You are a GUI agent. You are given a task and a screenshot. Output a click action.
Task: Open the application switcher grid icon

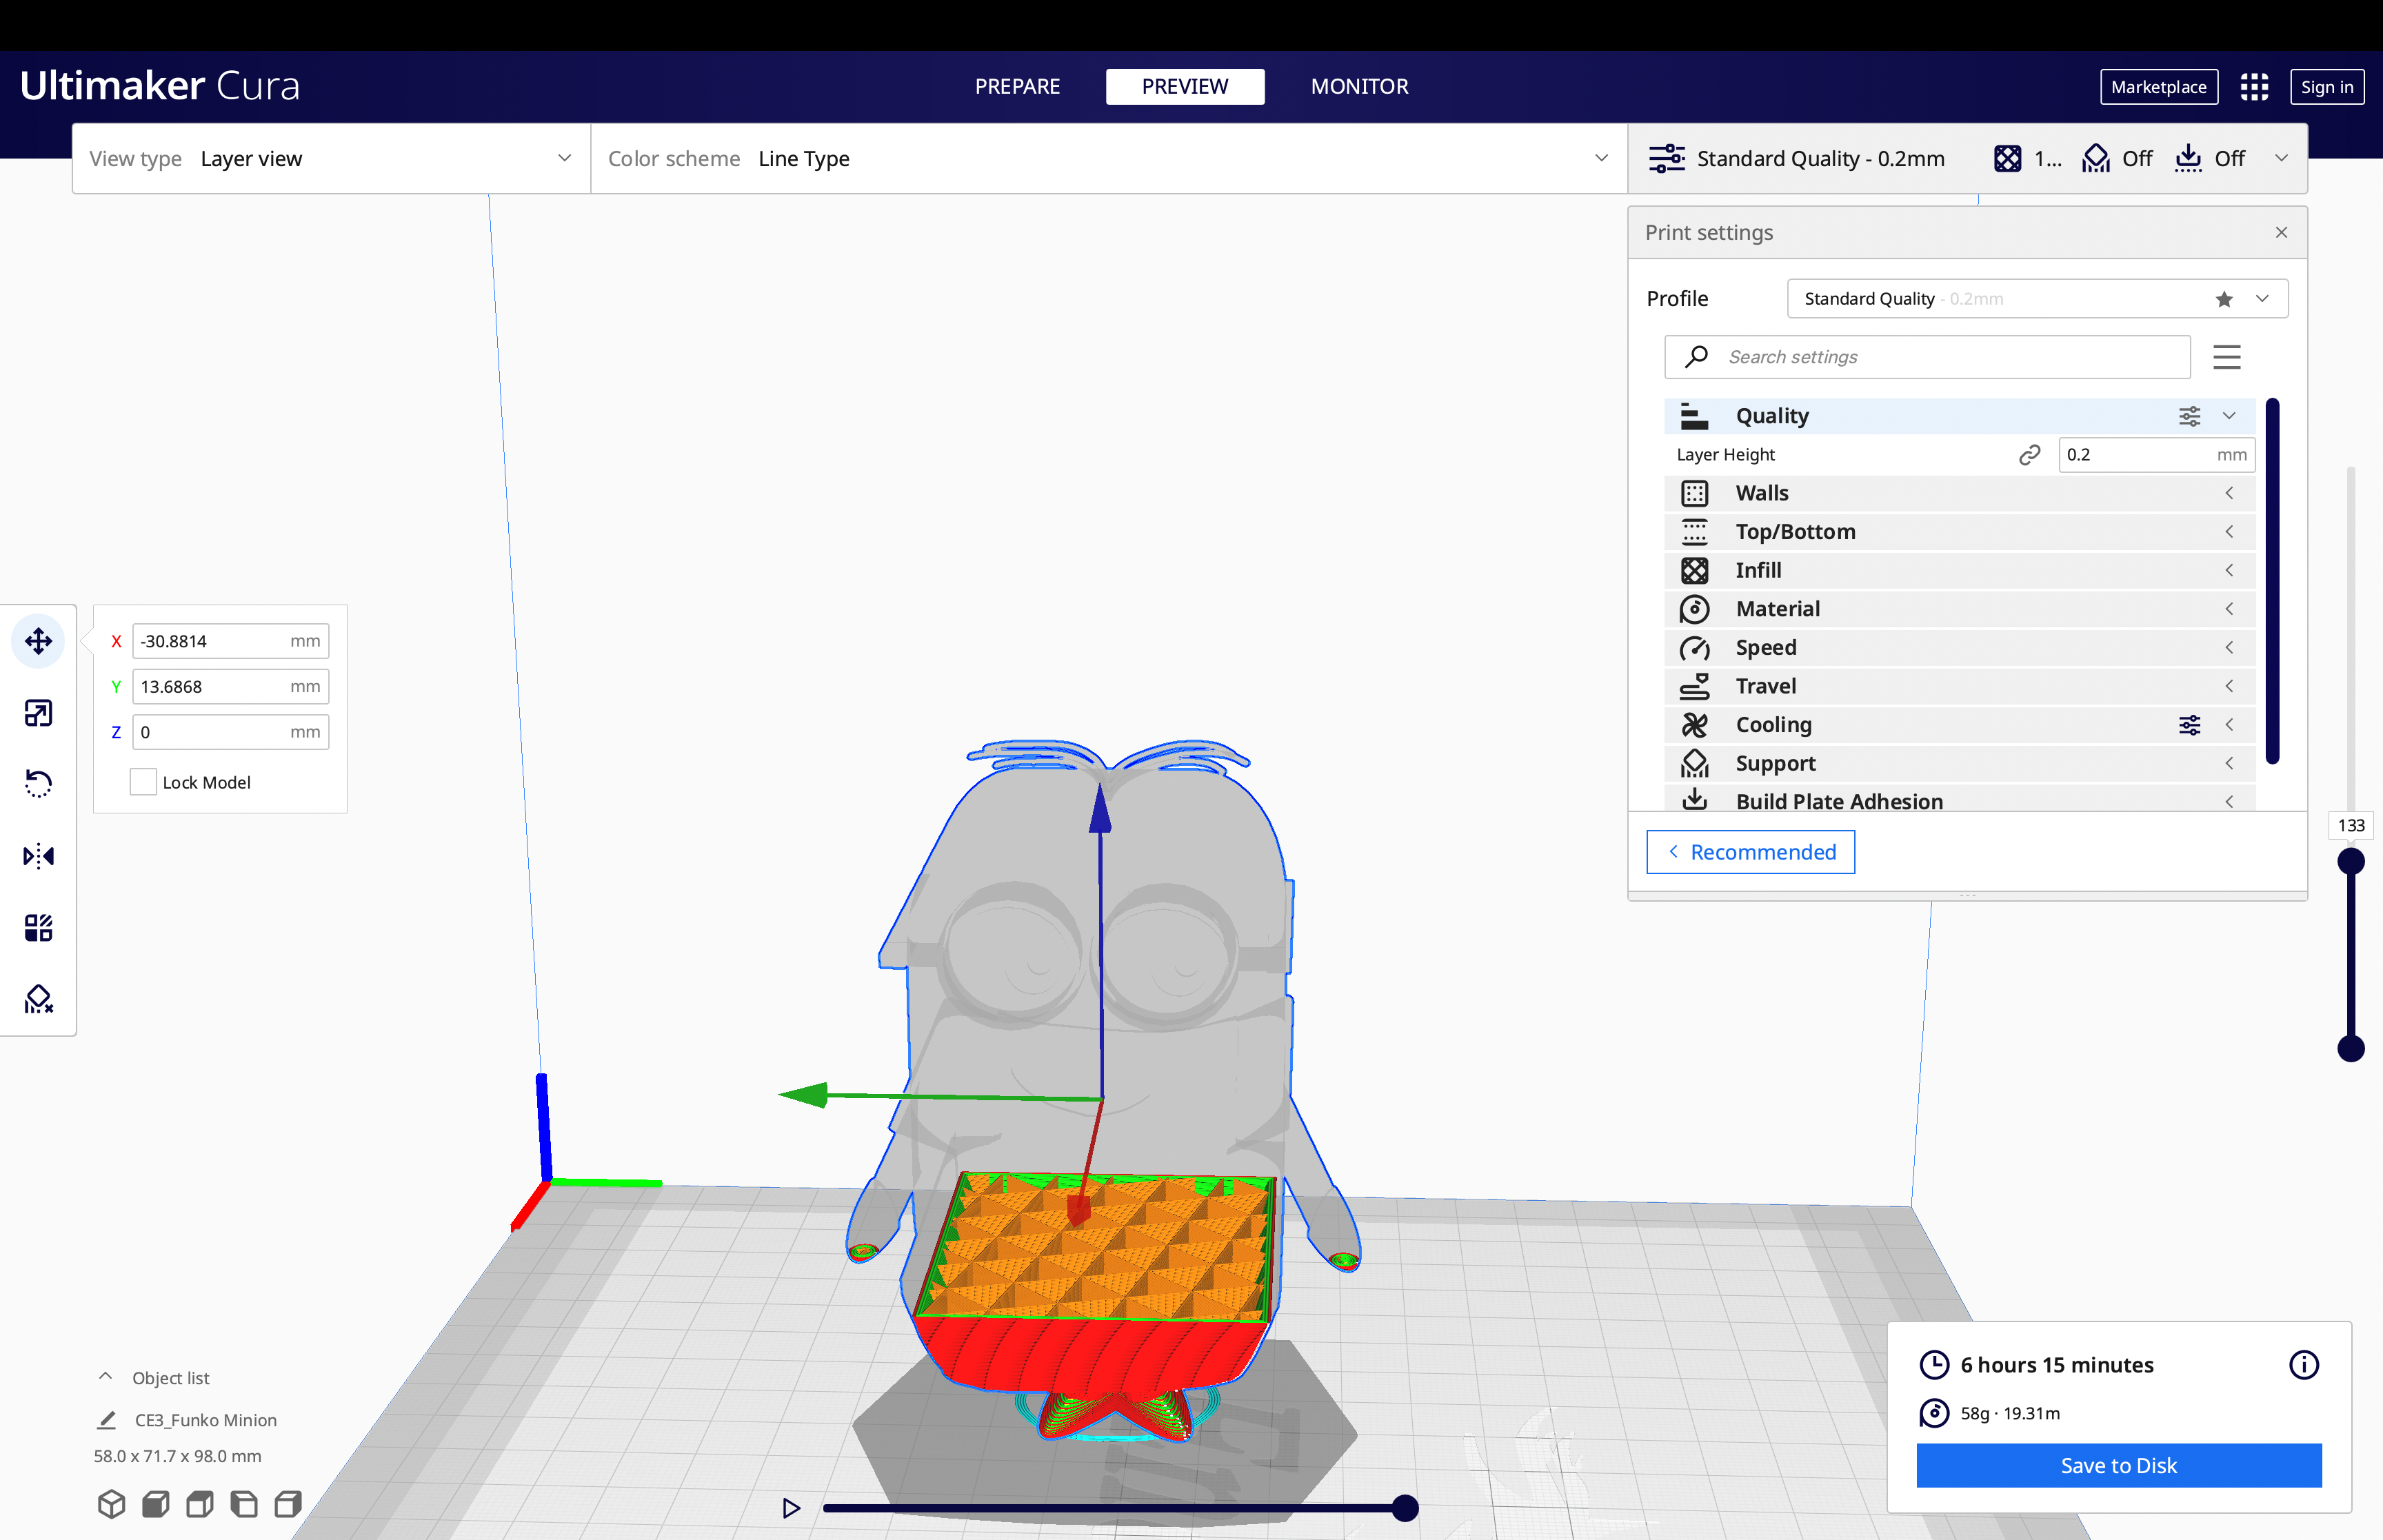click(x=2254, y=87)
